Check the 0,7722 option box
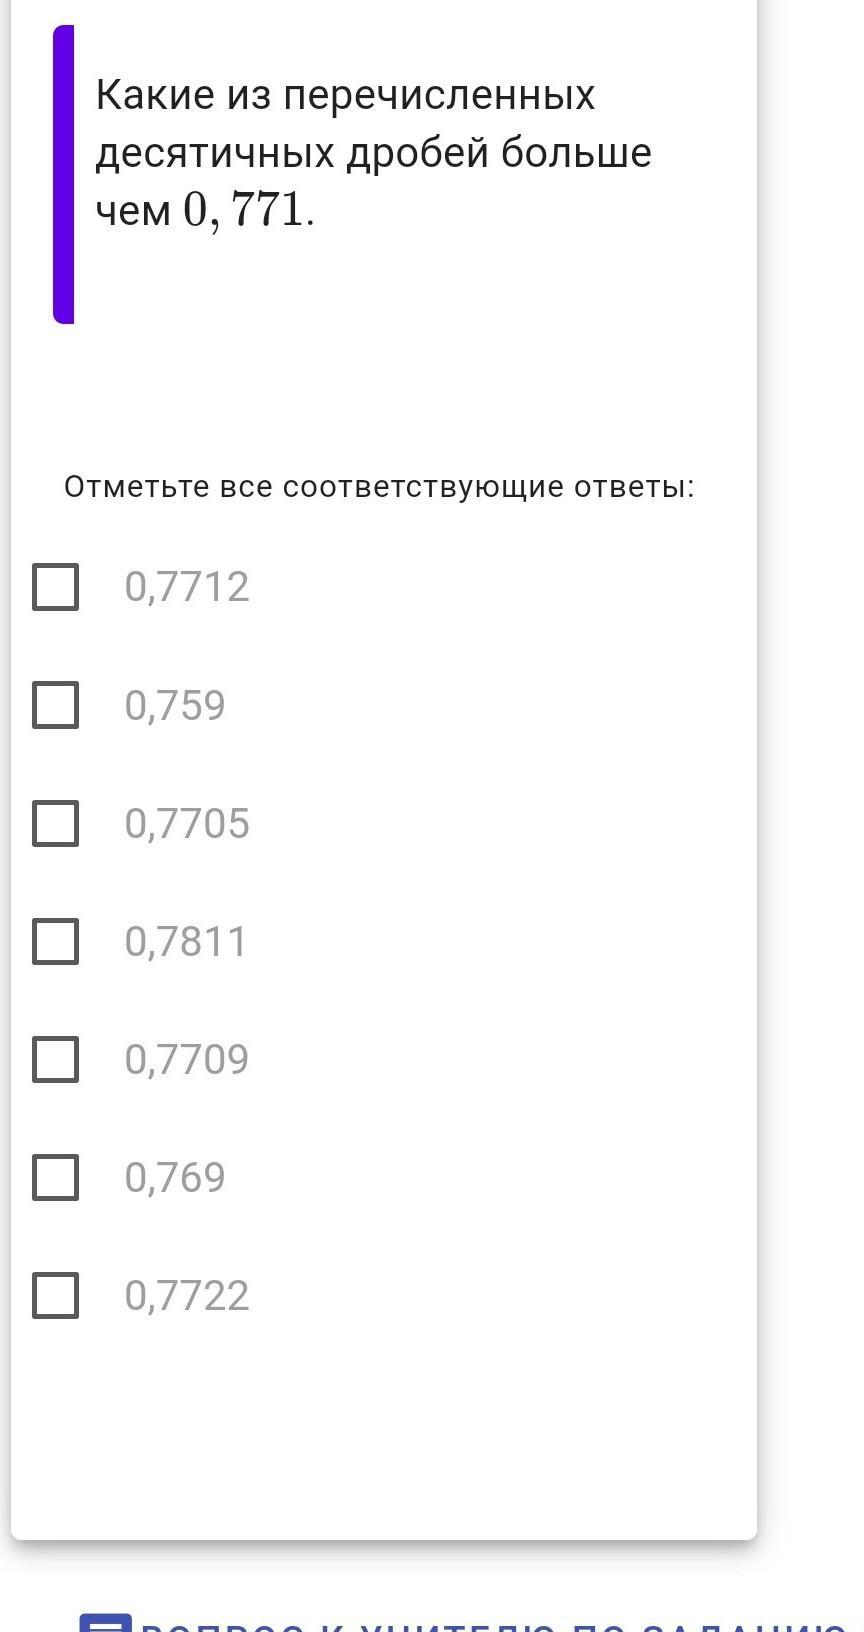Screen dimensions: 864x1632 pos(56,1295)
